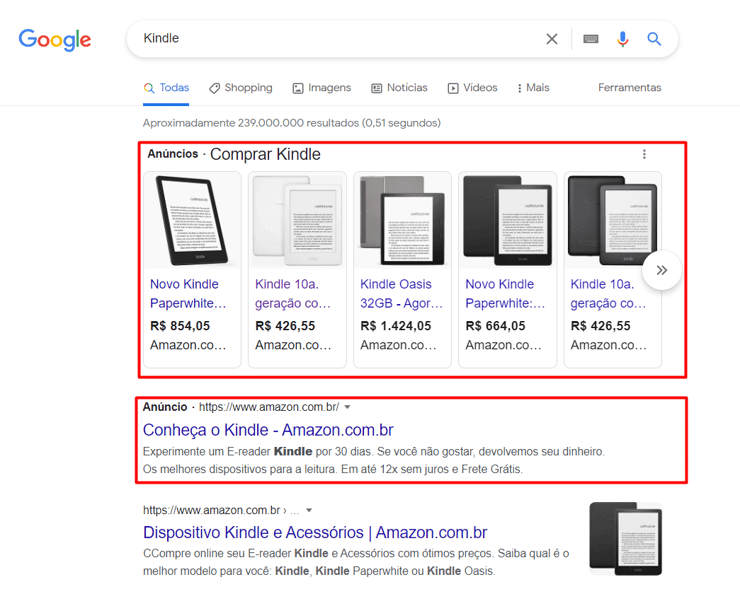Image resolution: width=740 pixels, height=594 pixels.
Task: Switch to the Imagens tab
Action: [x=322, y=88]
